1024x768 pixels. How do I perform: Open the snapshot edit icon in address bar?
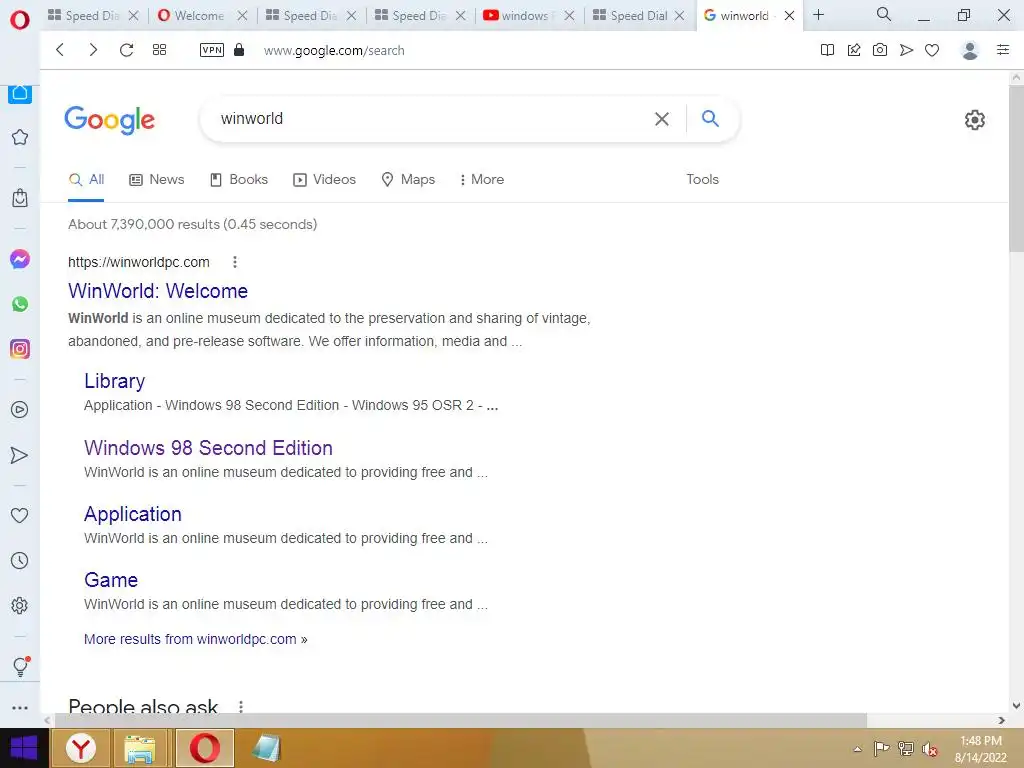(x=854, y=50)
